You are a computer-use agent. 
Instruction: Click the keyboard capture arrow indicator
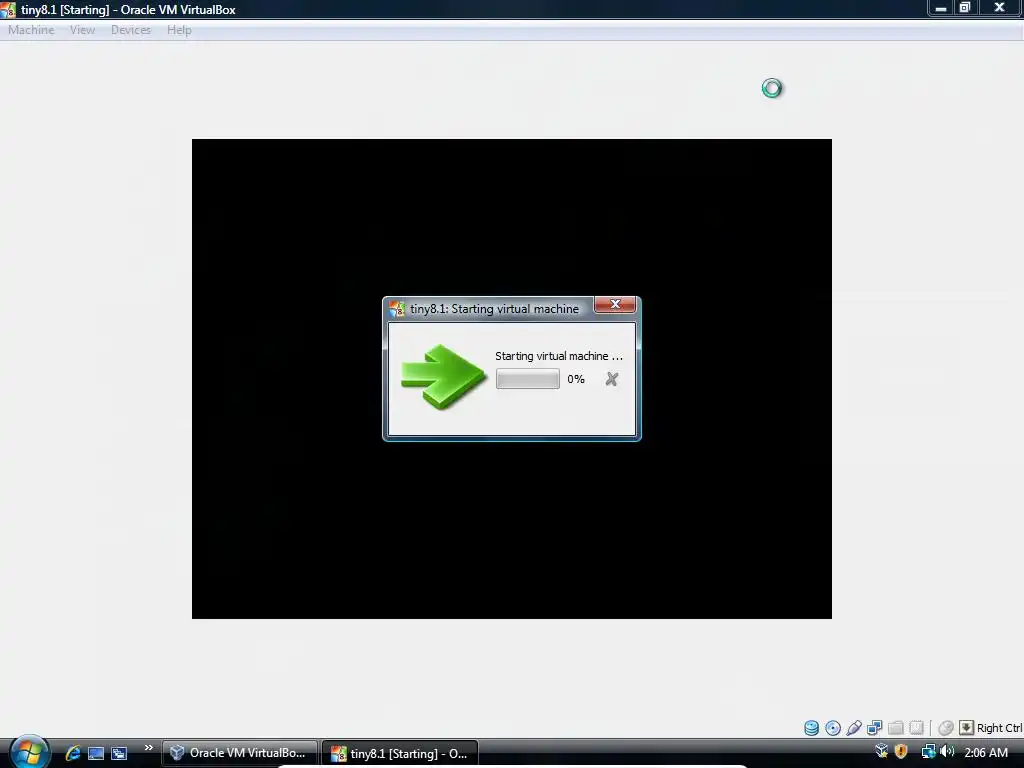pos(967,728)
